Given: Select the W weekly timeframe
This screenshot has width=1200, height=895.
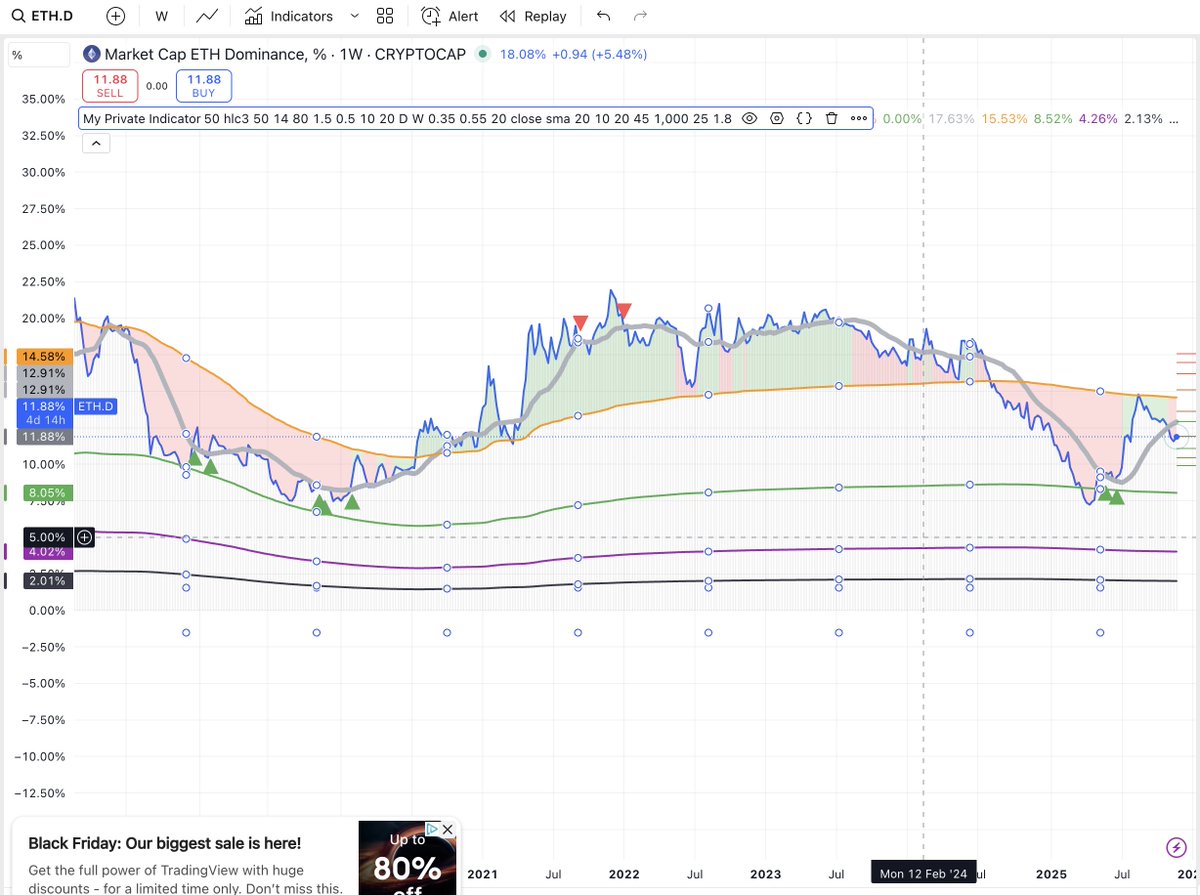Looking at the screenshot, I should point(160,16).
